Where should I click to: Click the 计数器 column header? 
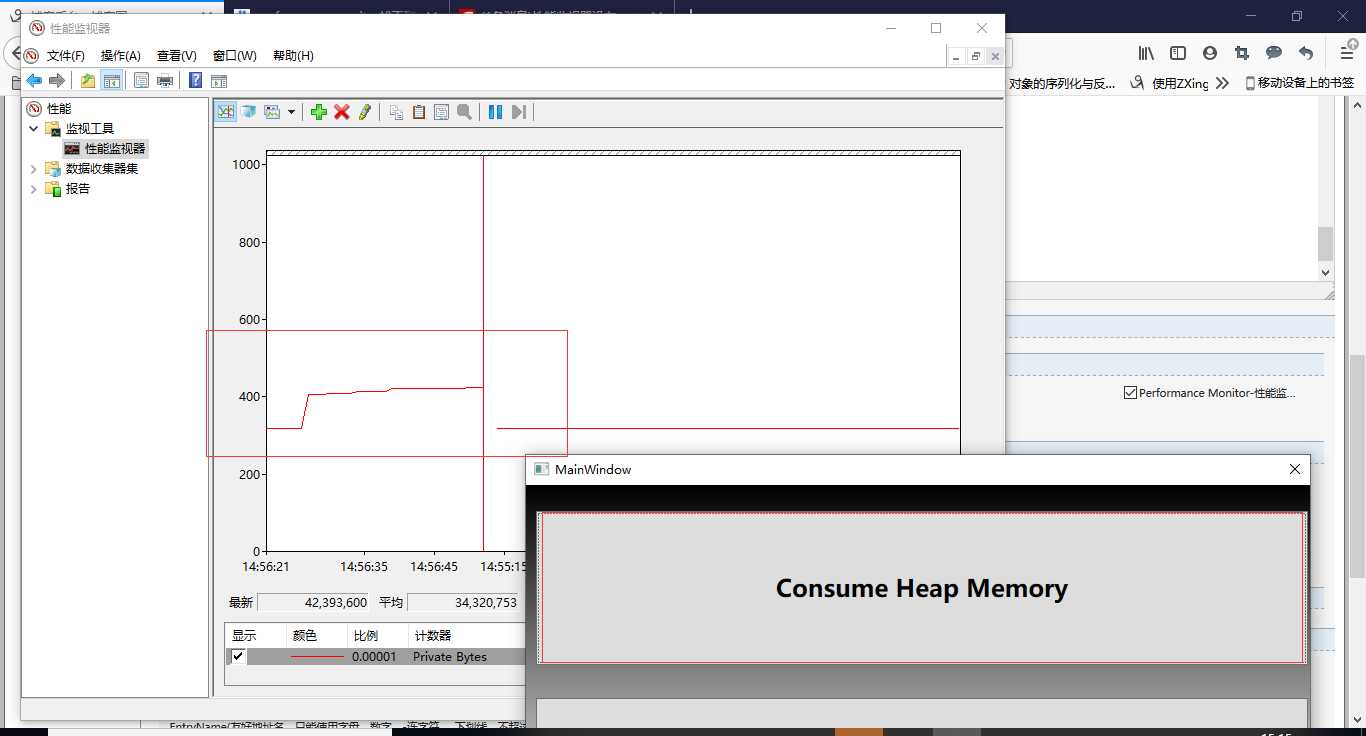pos(433,636)
